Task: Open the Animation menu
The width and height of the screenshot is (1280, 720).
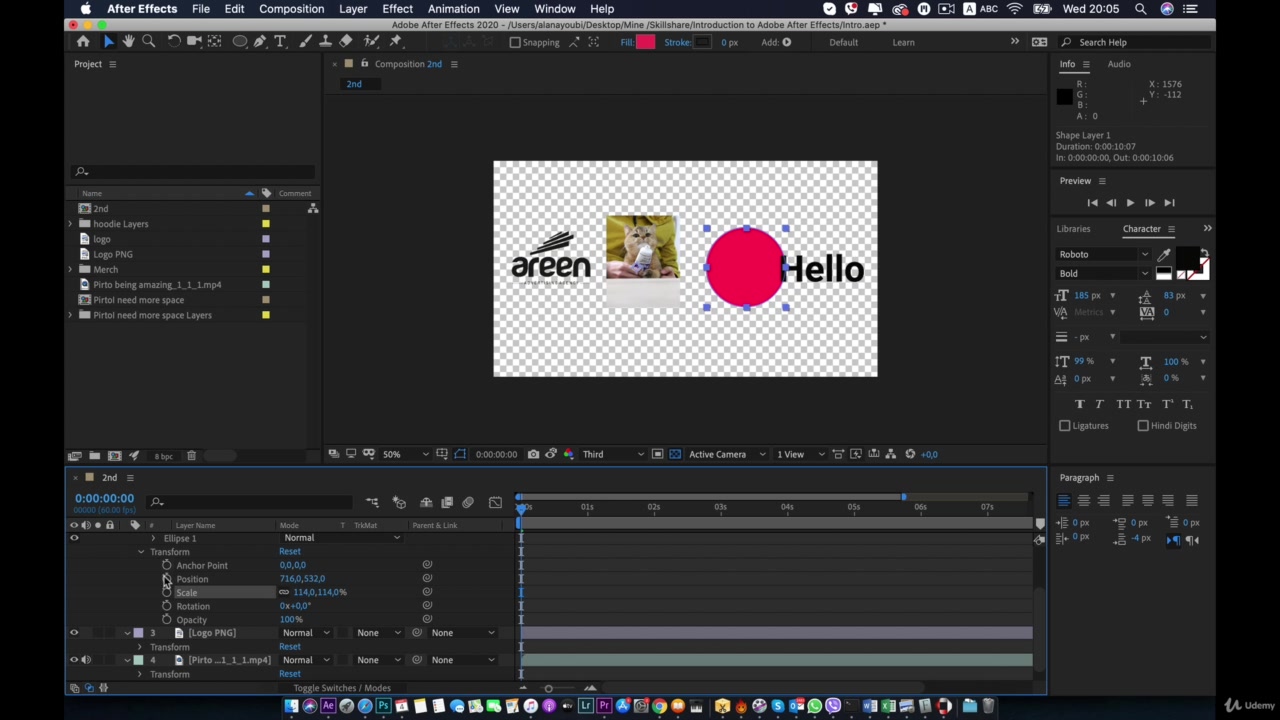Action: click(453, 9)
